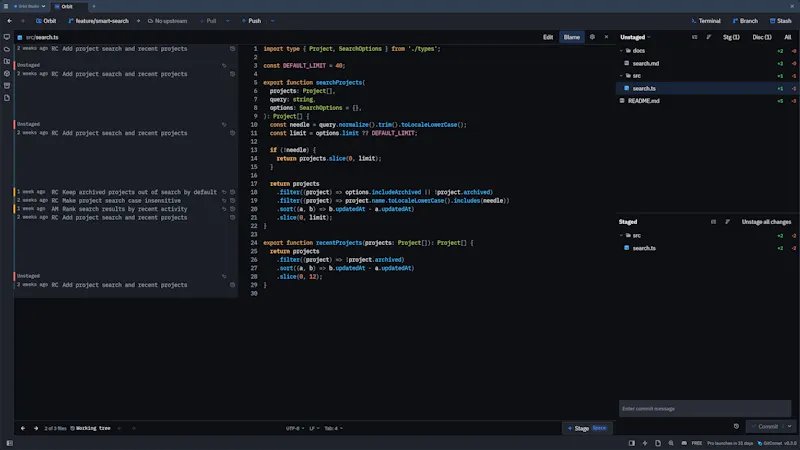Image resolution: width=800 pixels, height=450 pixels.
Task: Open the circular gear icon in left sidebar
Action: tap(7, 73)
